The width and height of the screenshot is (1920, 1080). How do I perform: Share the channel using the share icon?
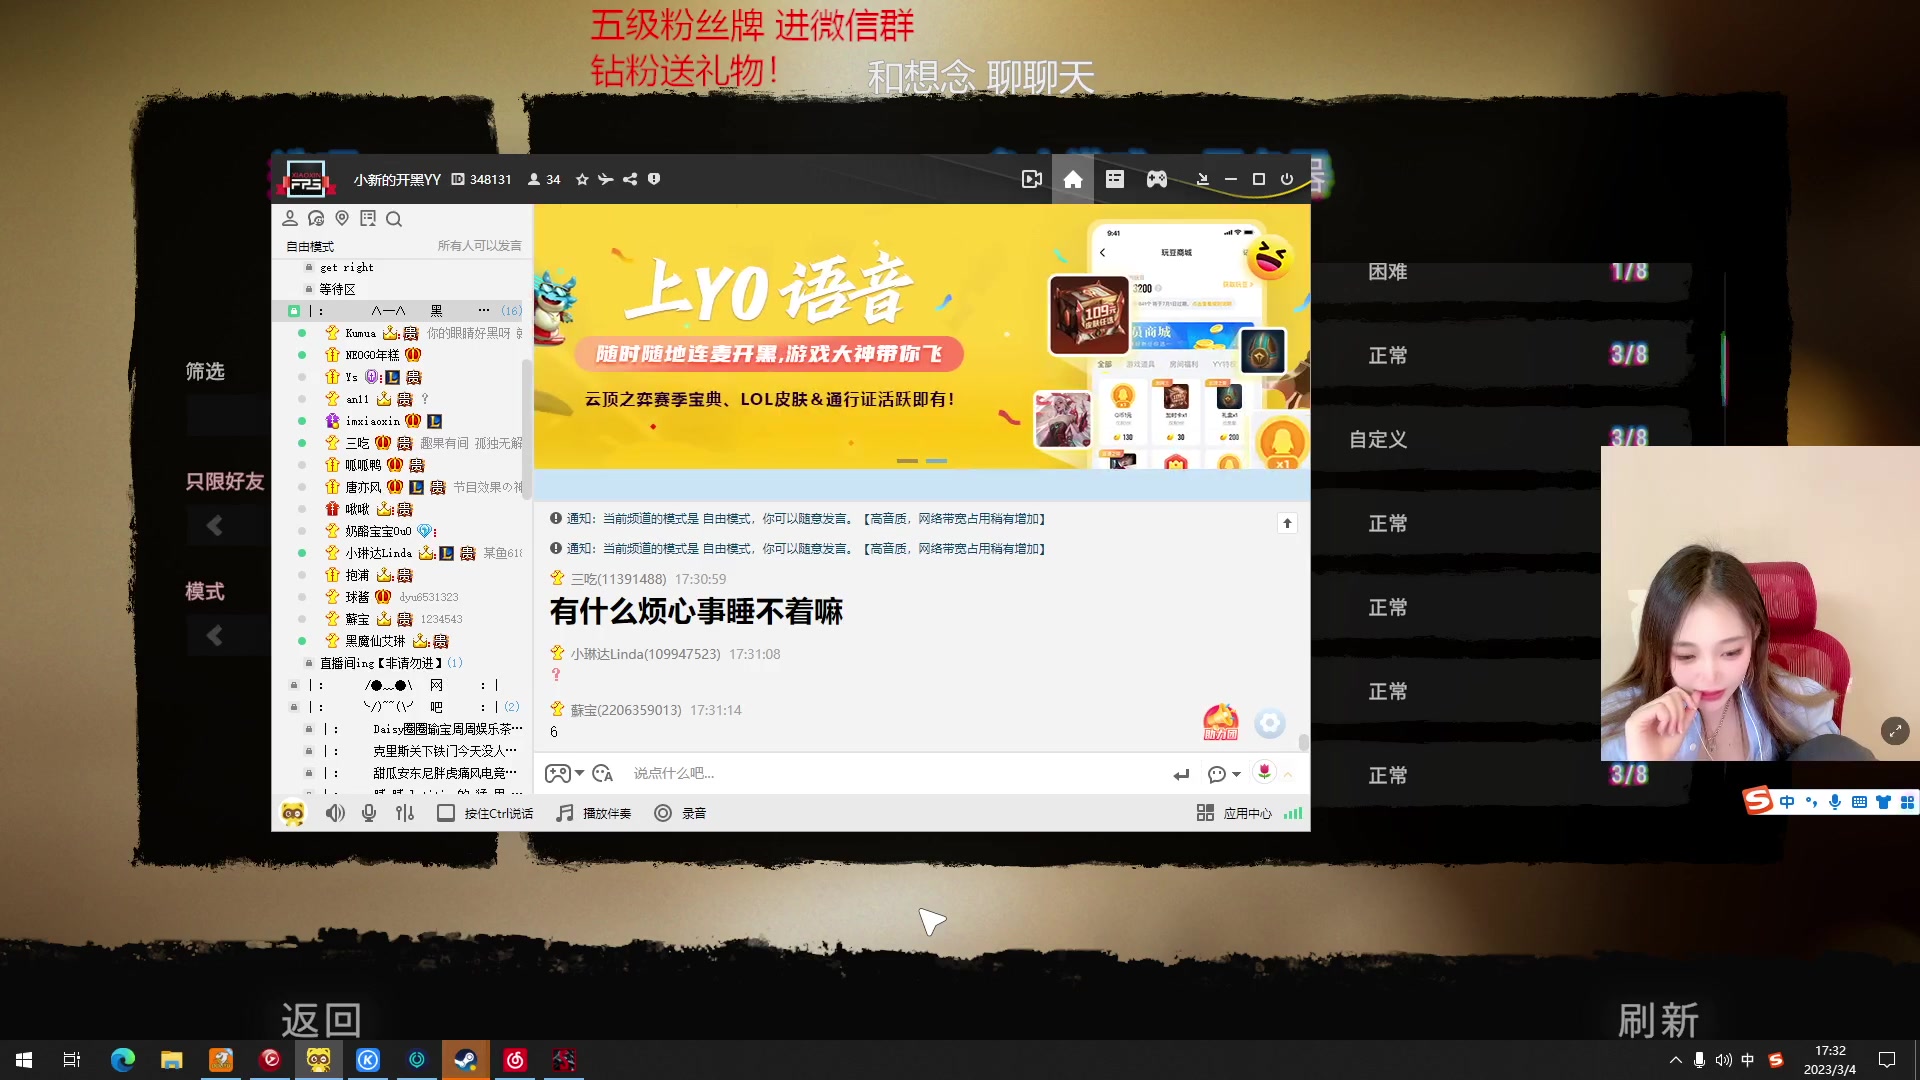pos(629,179)
